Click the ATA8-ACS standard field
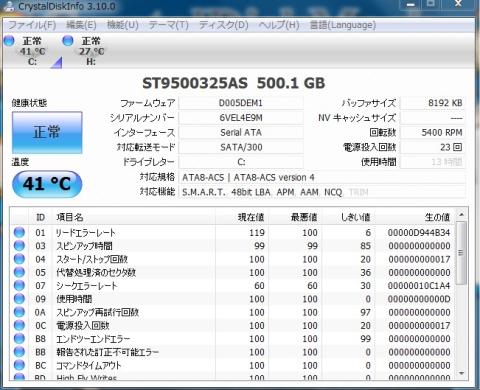This screenshot has height=390, width=480. click(x=322, y=177)
